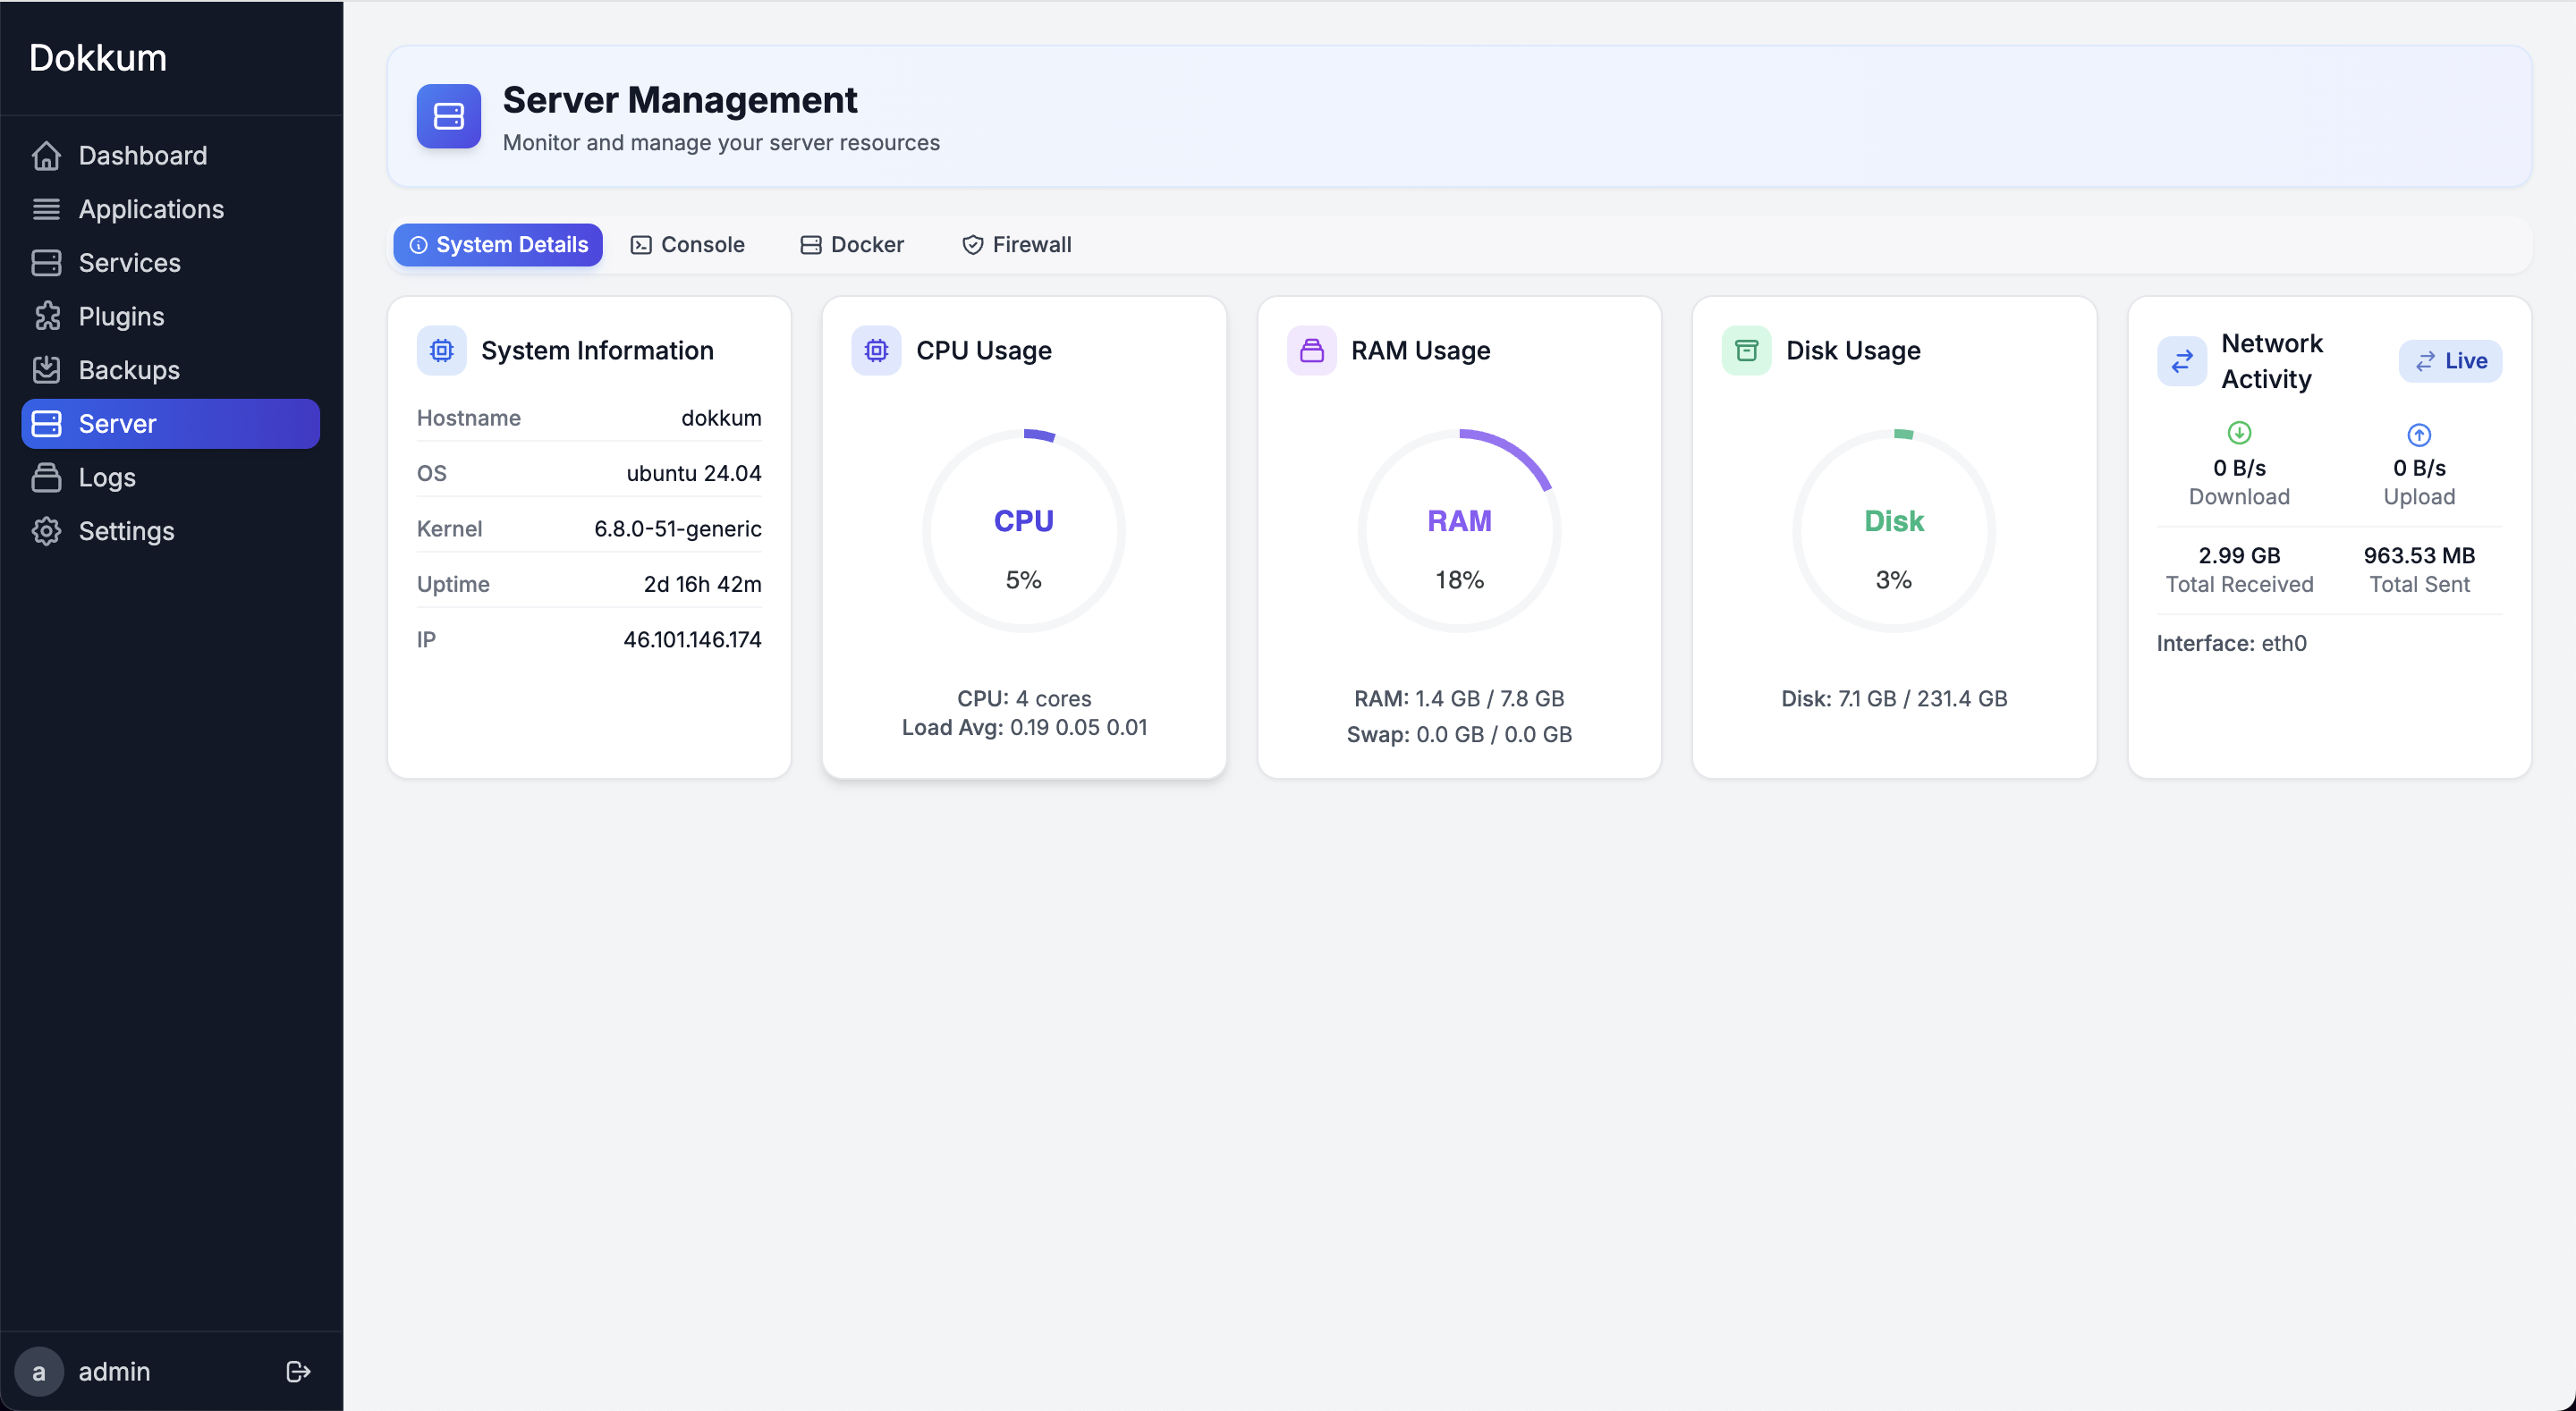This screenshot has width=2576, height=1411.
Task: Open the Docker tab
Action: click(852, 245)
